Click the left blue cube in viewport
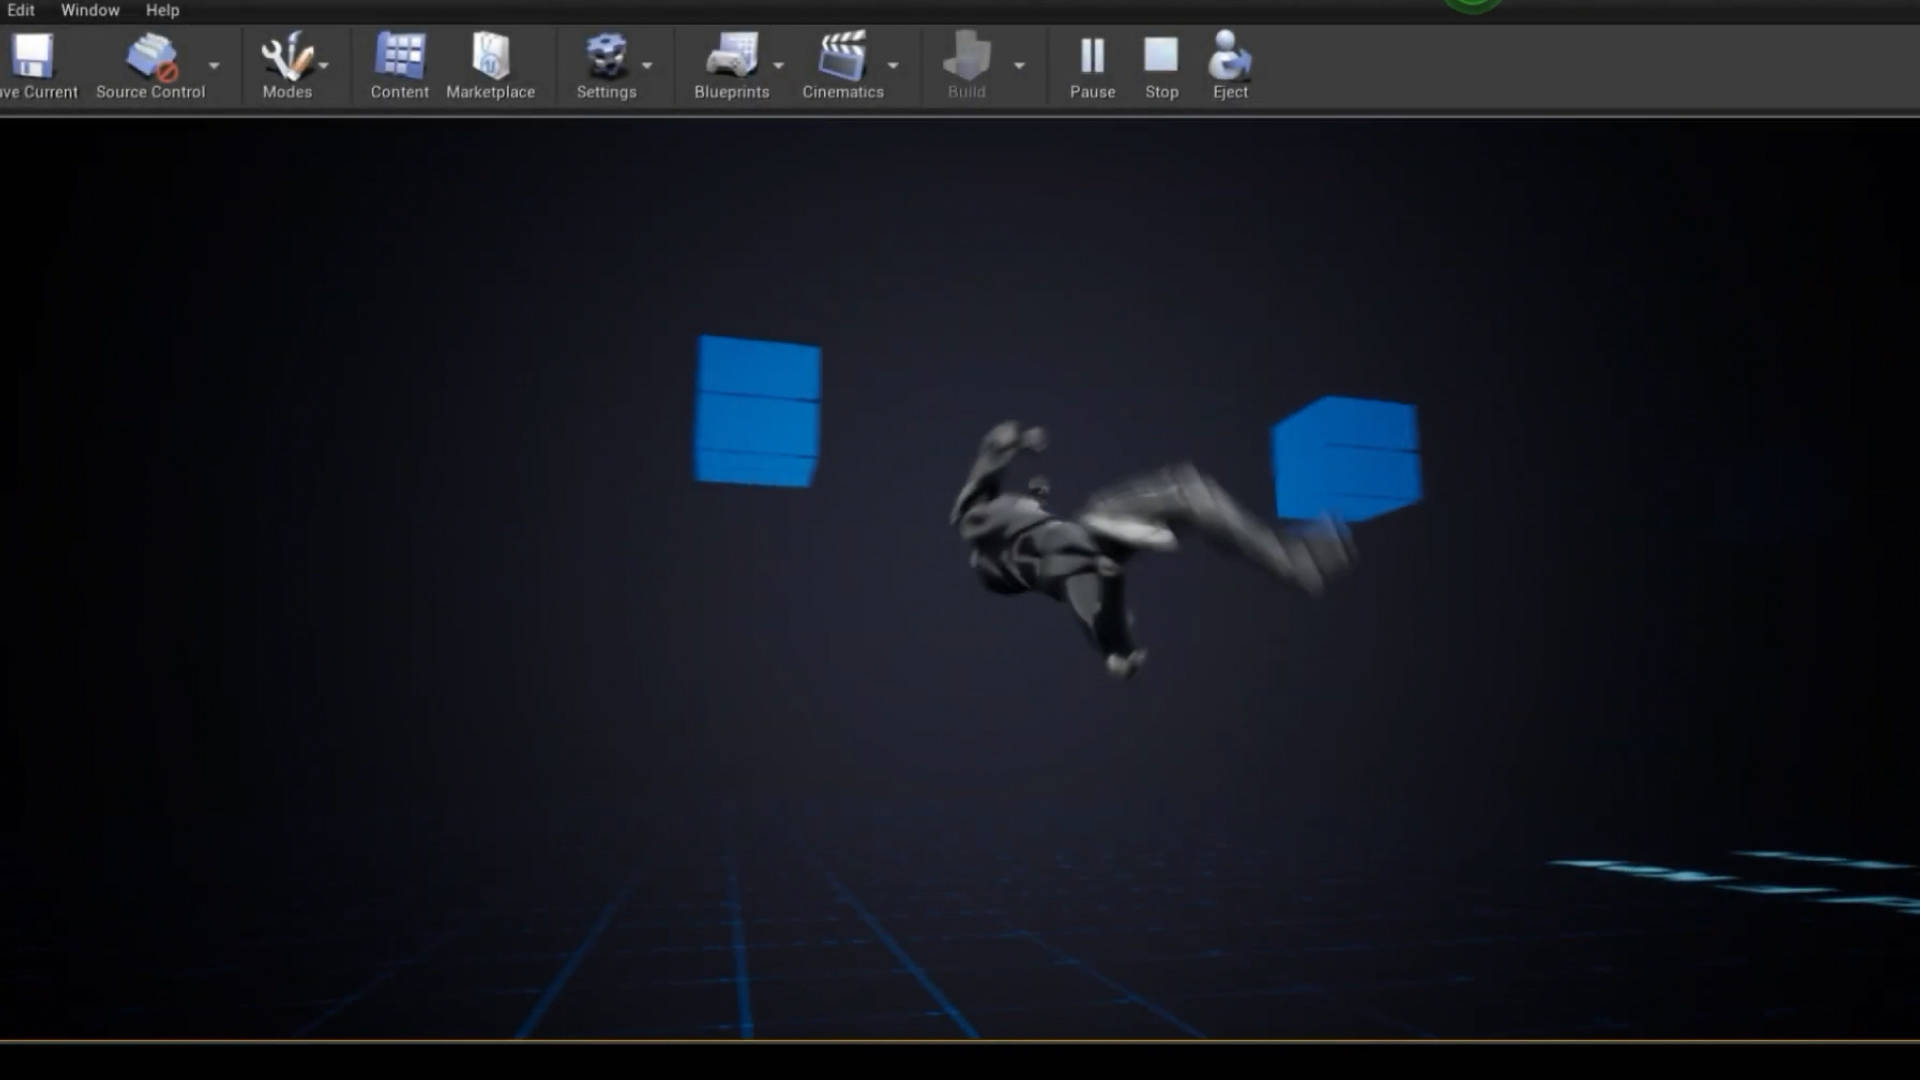The width and height of the screenshot is (1920, 1080). [758, 411]
